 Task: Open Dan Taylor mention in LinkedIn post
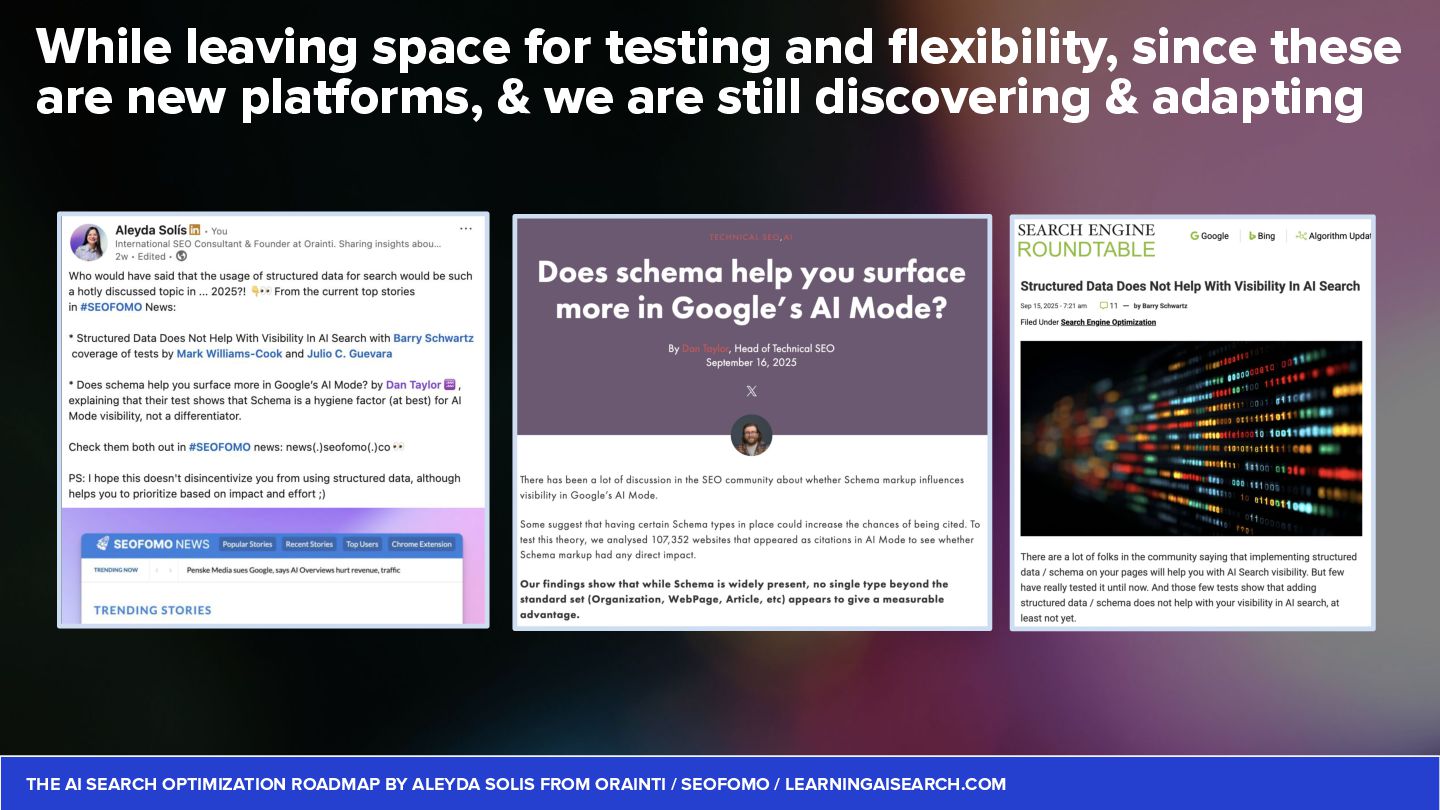pyautogui.click(x=413, y=385)
